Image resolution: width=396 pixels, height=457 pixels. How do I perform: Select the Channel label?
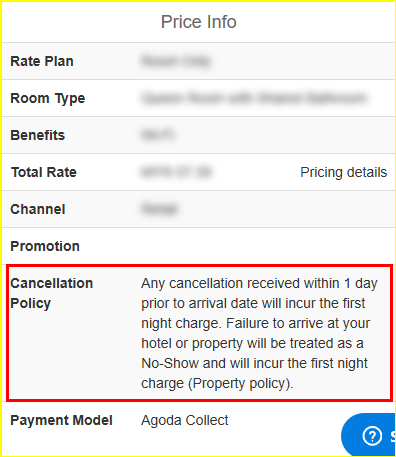pyautogui.click(x=38, y=209)
